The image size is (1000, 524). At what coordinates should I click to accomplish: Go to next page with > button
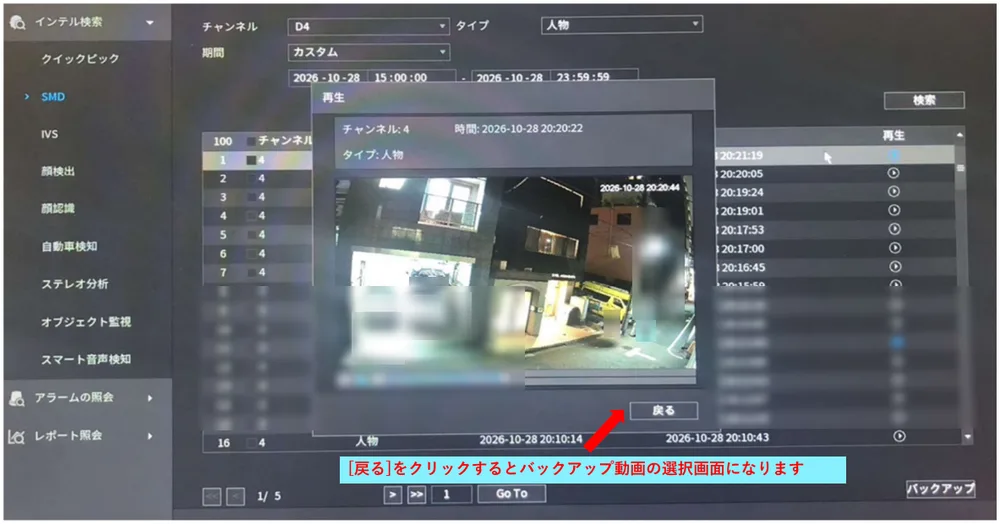[x=393, y=494]
